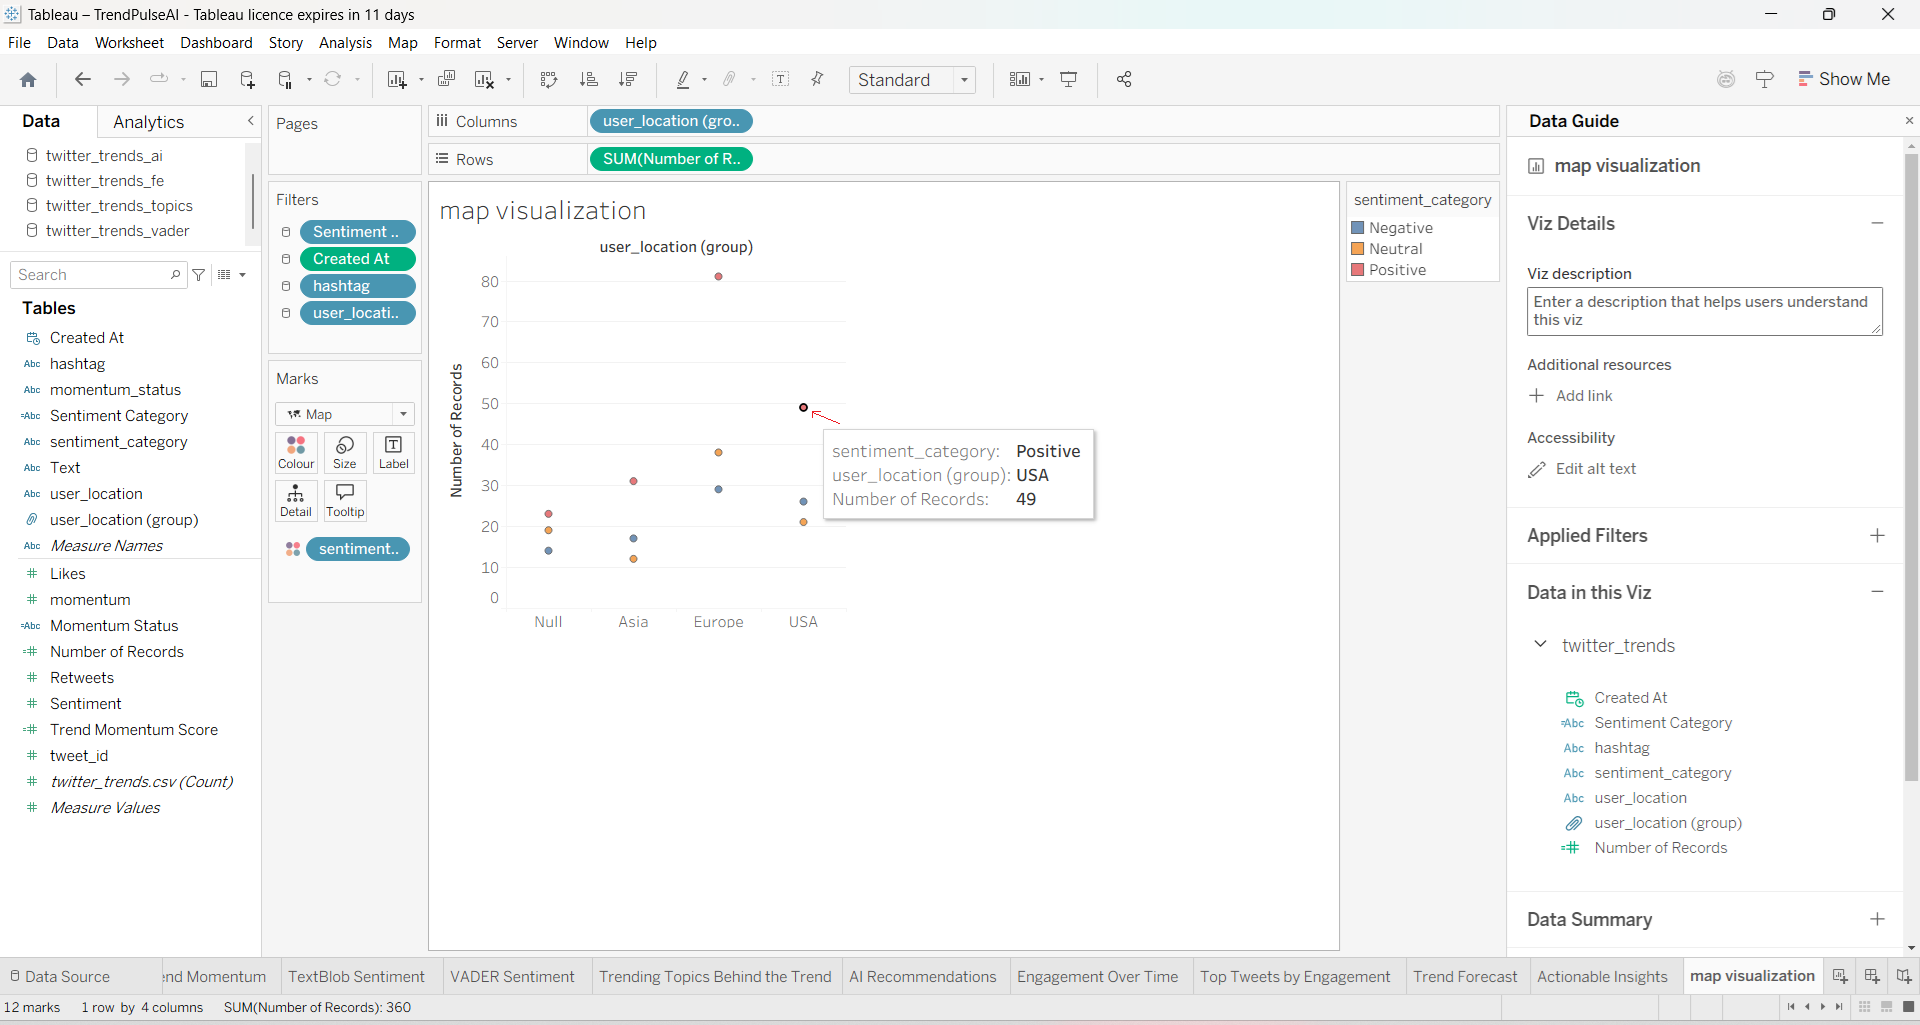
Task: Open the Analysis menu
Action: coord(345,43)
